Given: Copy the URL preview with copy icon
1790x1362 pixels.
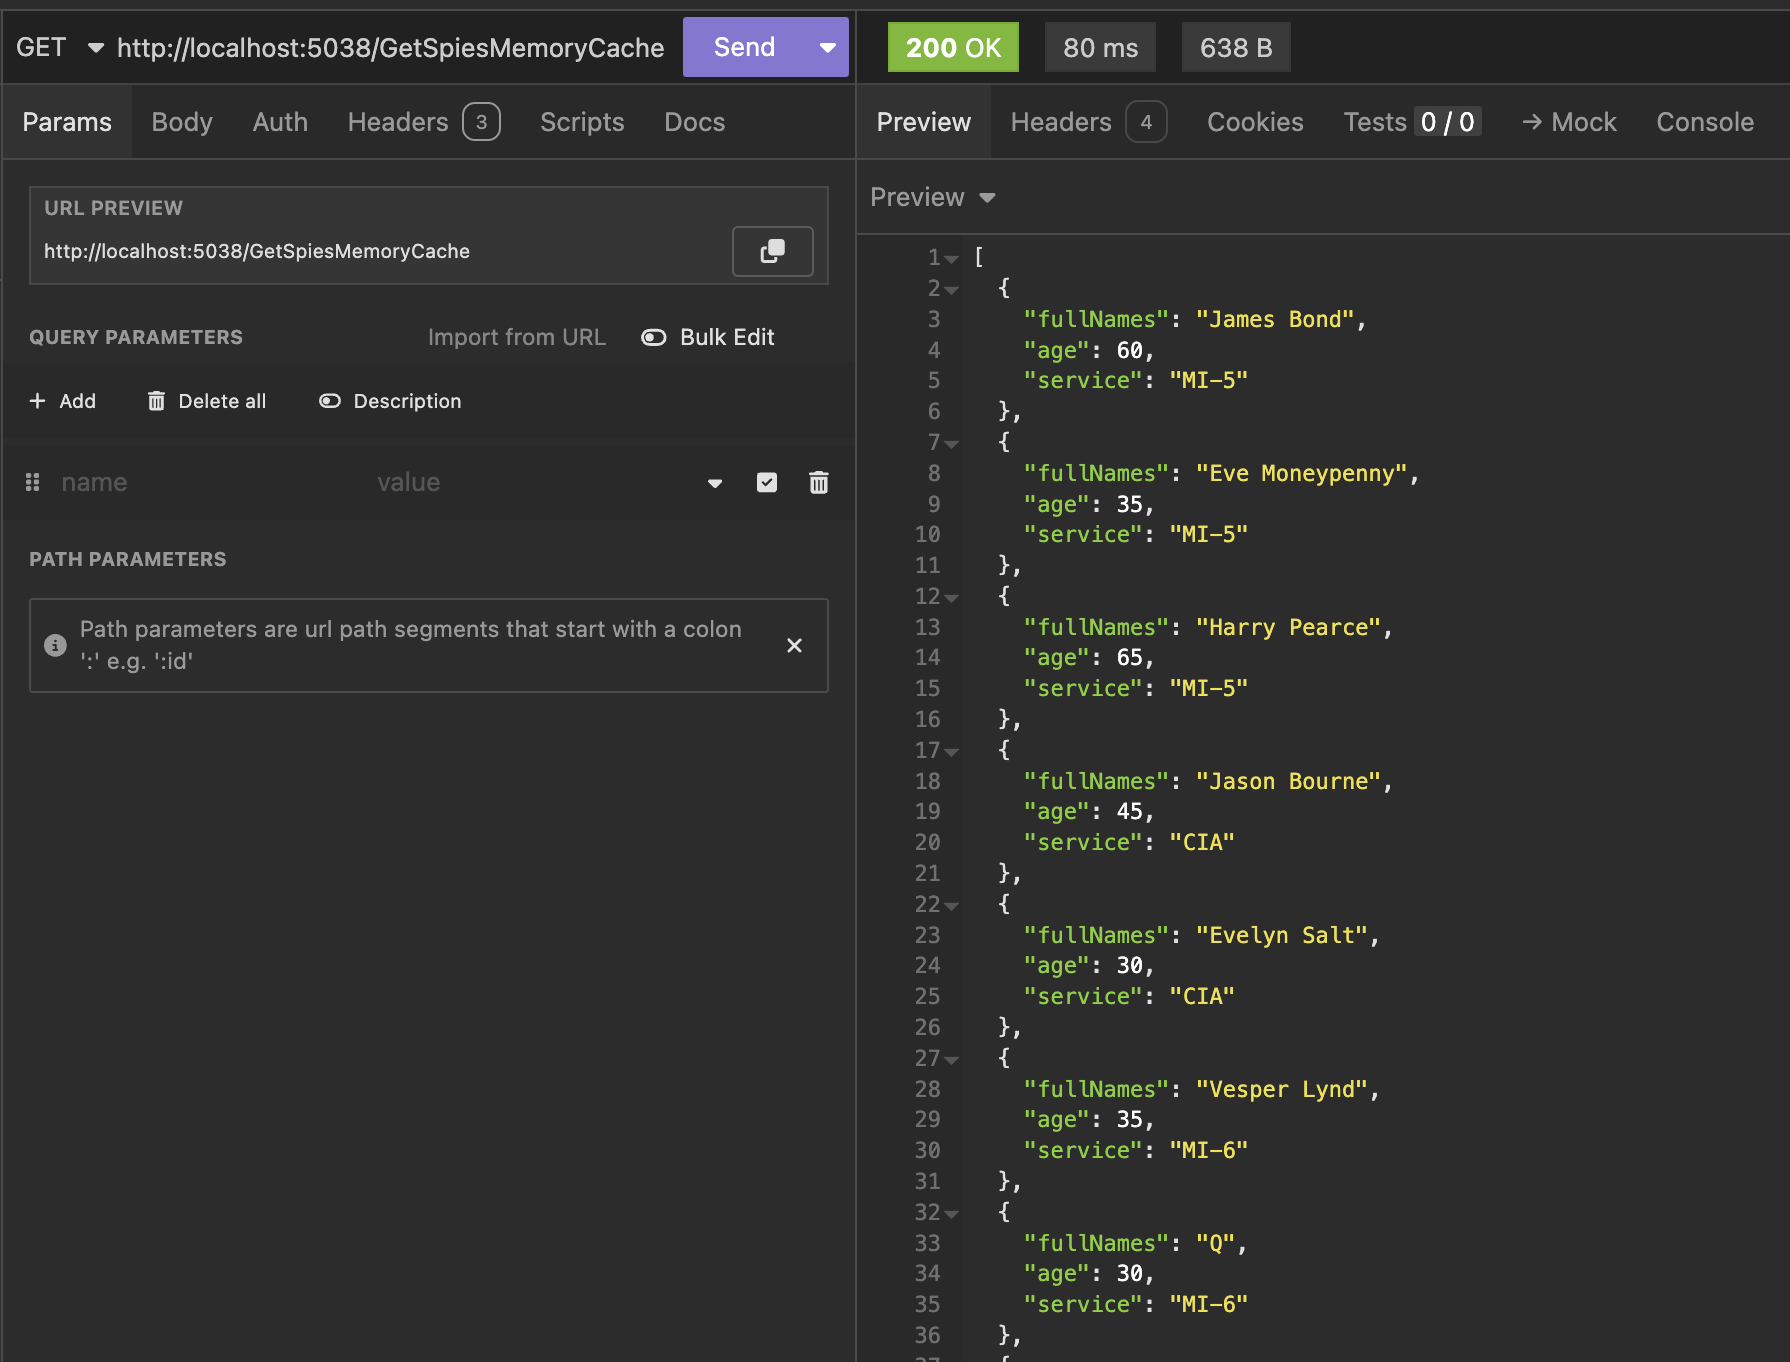Looking at the screenshot, I should tap(772, 251).
